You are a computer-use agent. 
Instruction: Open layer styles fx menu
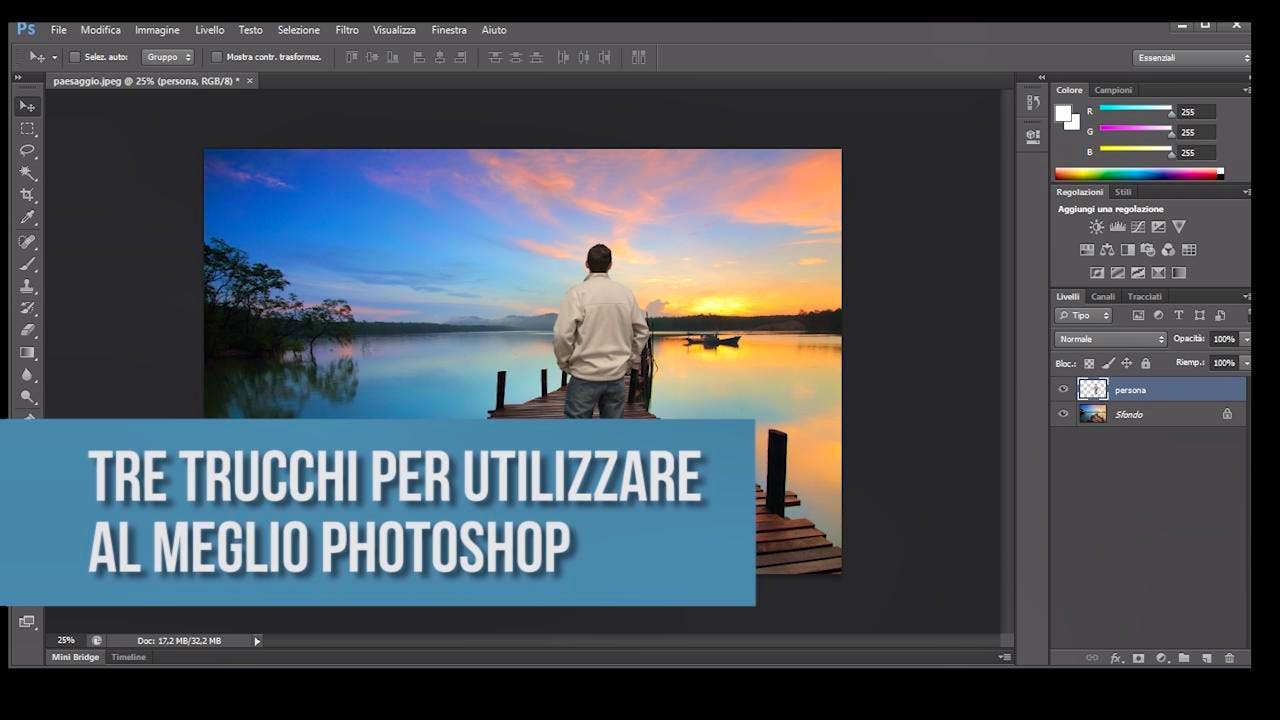pos(1116,658)
